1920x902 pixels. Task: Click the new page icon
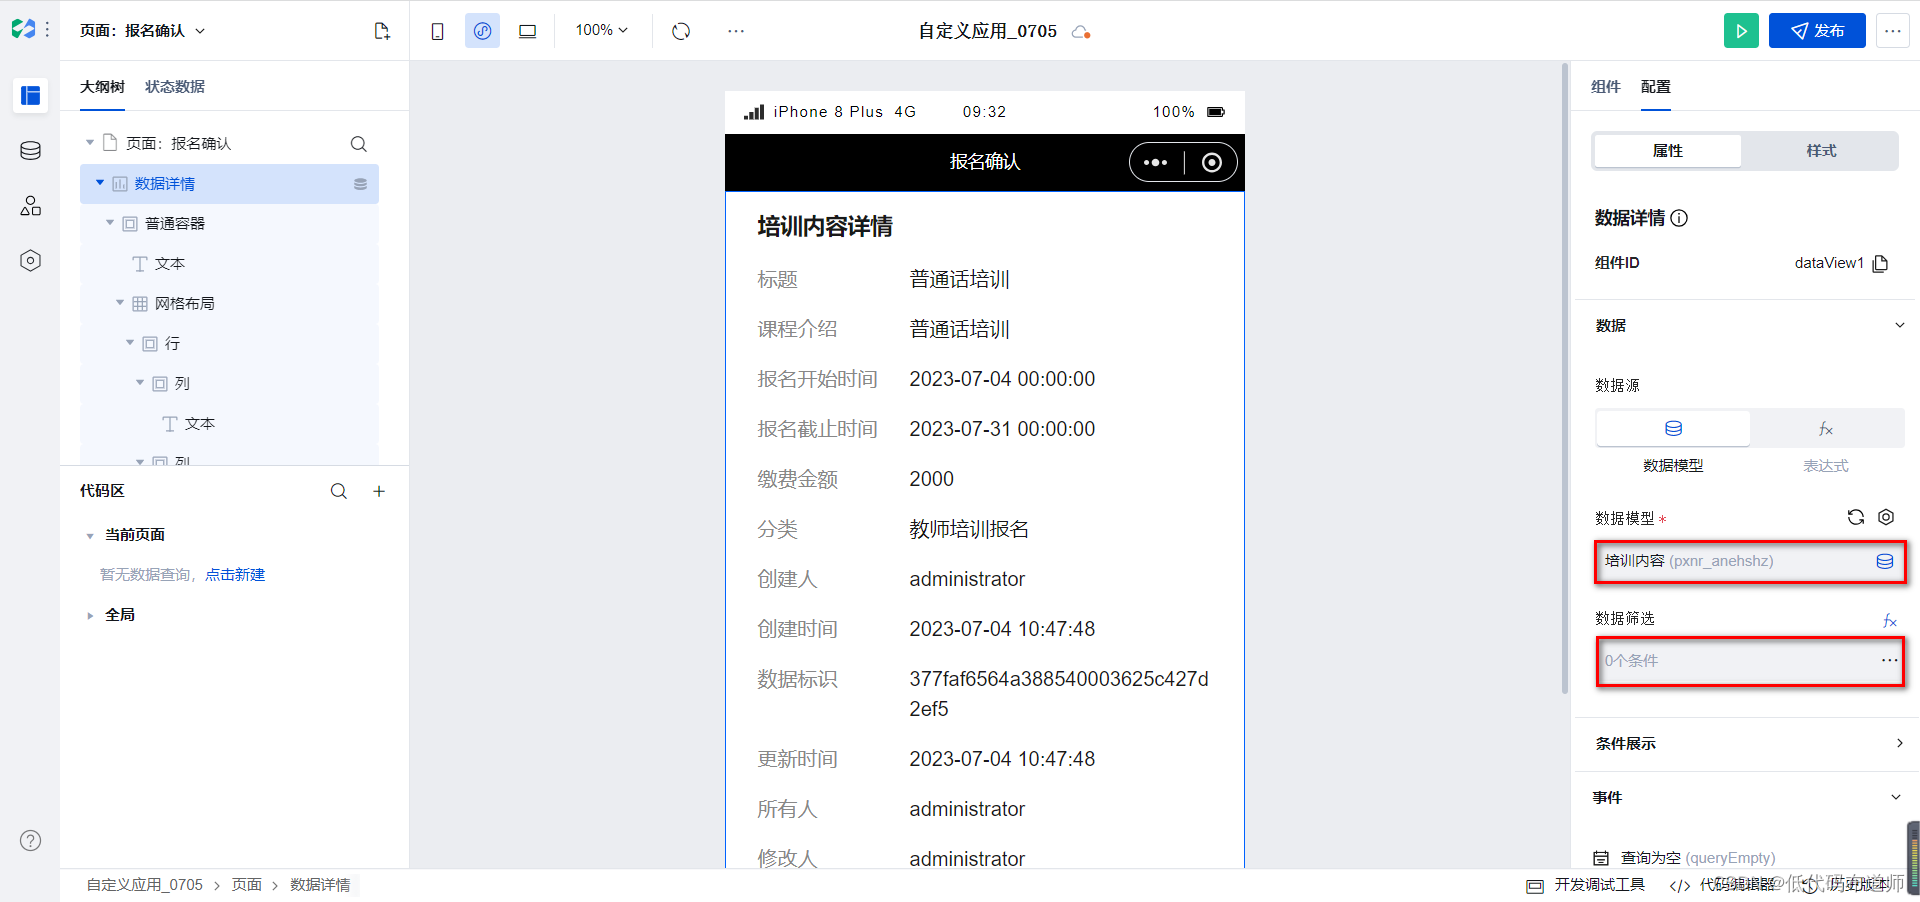click(x=382, y=31)
